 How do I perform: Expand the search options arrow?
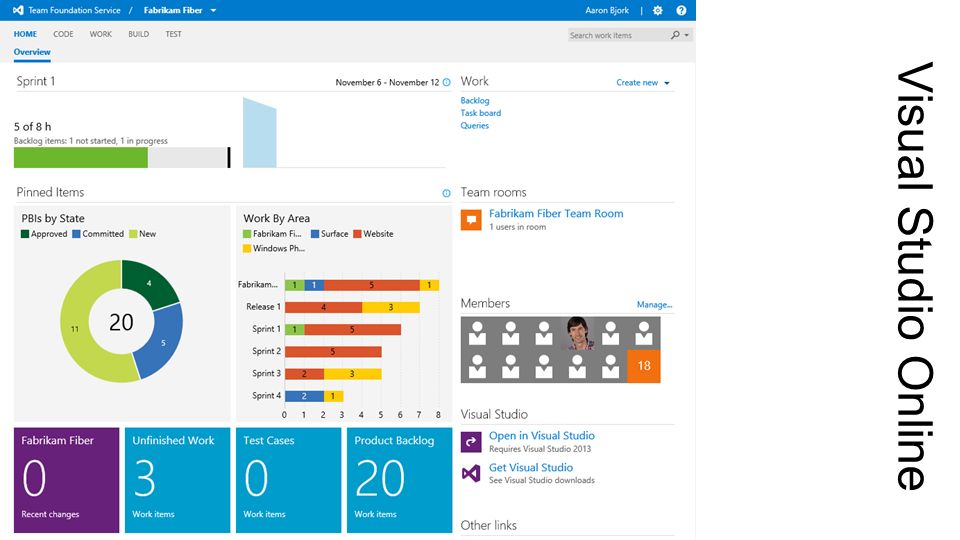(x=686, y=35)
